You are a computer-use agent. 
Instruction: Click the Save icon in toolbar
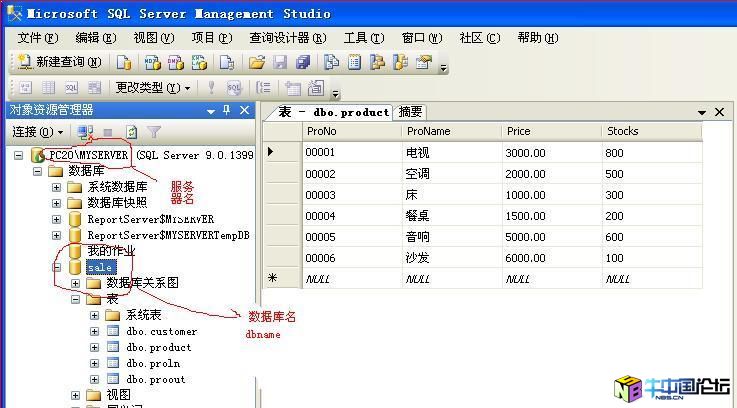click(281, 62)
